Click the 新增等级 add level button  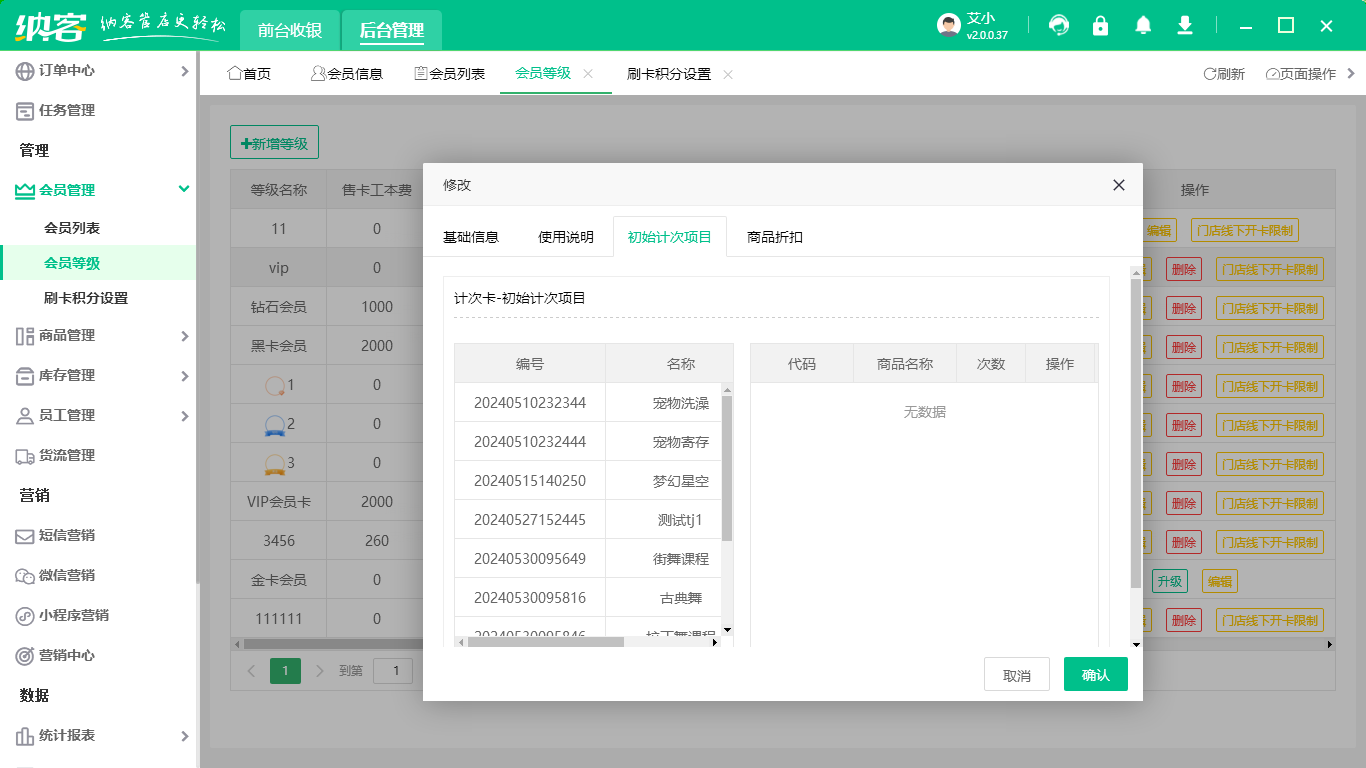tap(274, 142)
